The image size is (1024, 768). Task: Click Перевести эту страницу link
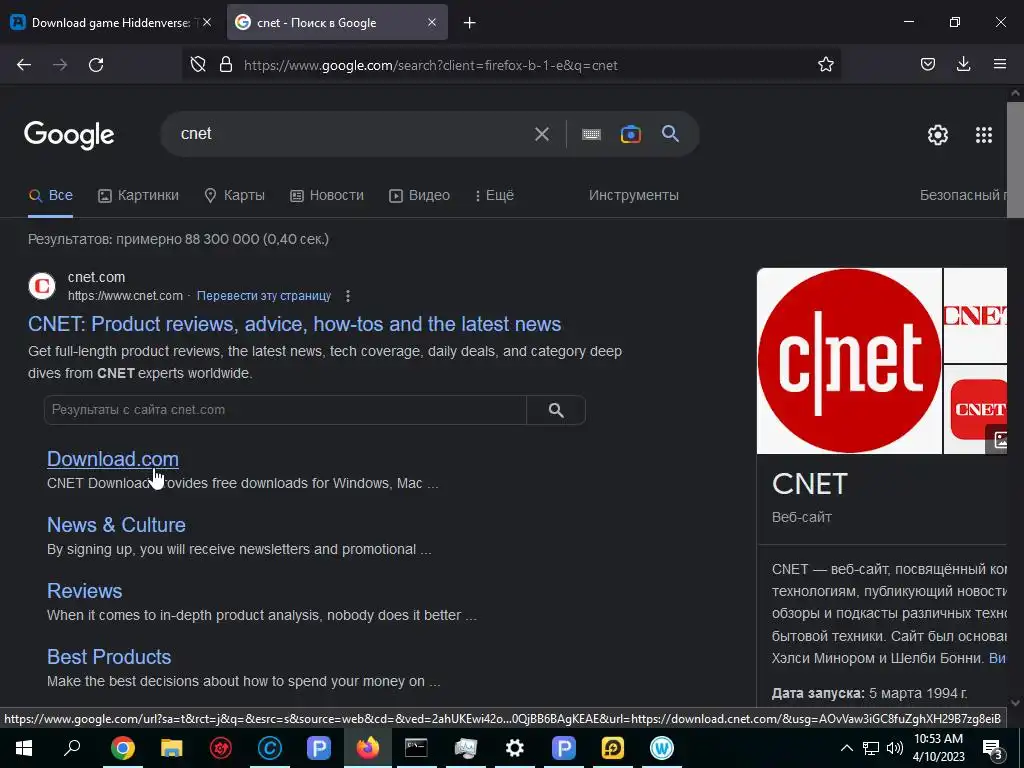[264, 296]
